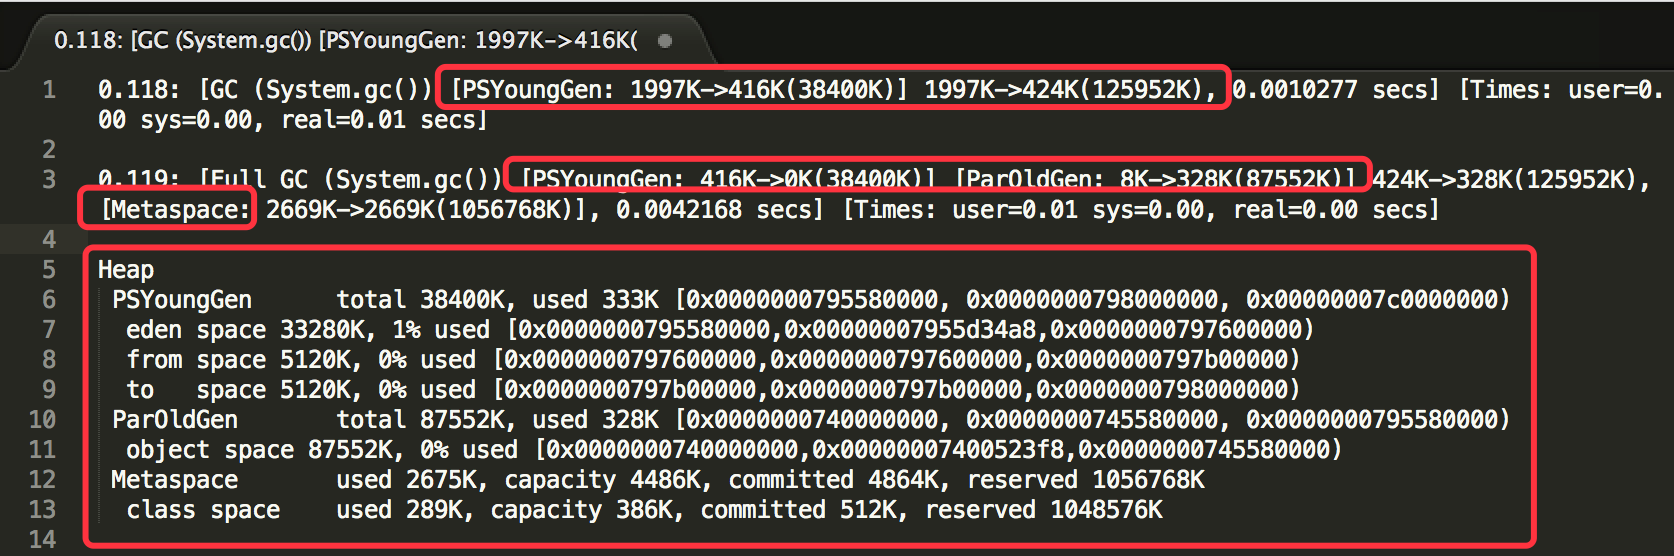Click the 'used 333K' text
The image size is (1674, 556).
coord(595,300)
